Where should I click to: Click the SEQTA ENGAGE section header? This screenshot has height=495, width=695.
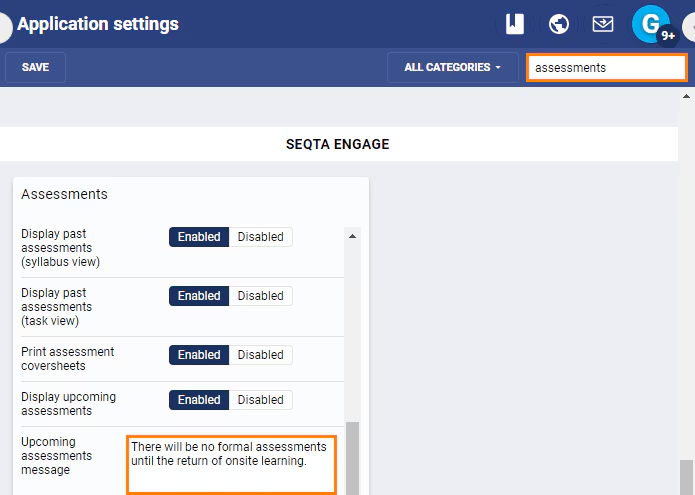point(337,144)
